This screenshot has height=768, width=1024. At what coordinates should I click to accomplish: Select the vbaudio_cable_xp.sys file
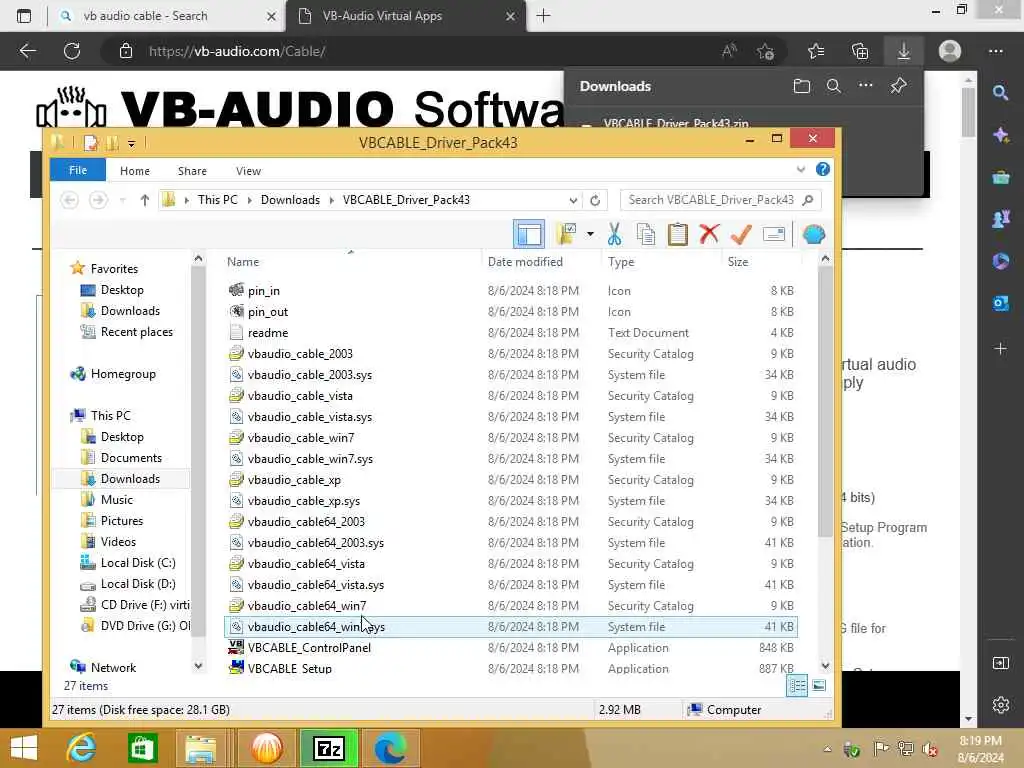tap(509, 500)
